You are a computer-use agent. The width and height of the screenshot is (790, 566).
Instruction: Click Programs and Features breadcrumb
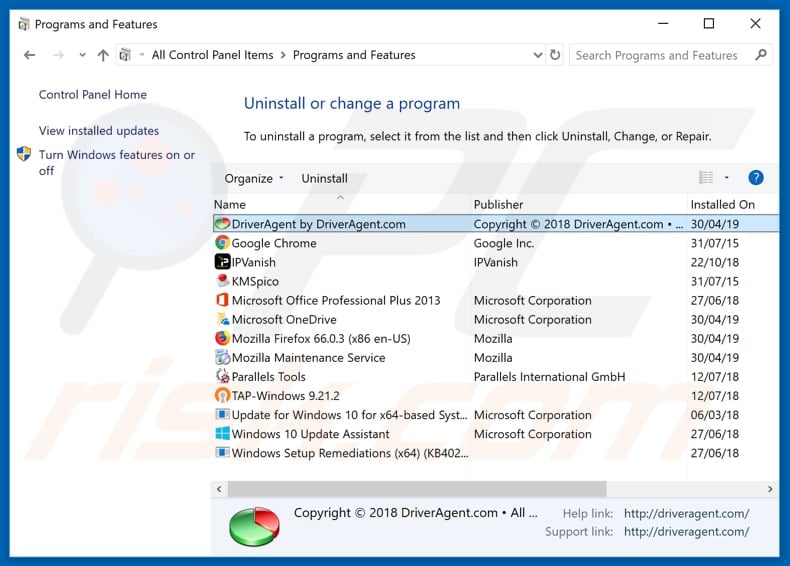pos(354,55)
